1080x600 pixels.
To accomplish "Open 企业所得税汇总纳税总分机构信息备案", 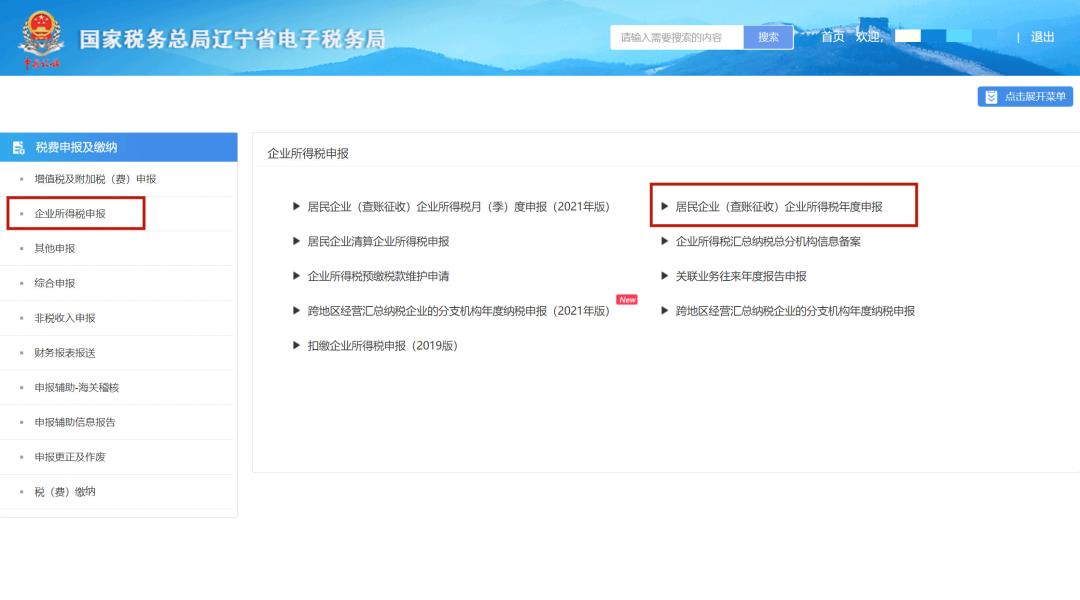I will (768, 241).
